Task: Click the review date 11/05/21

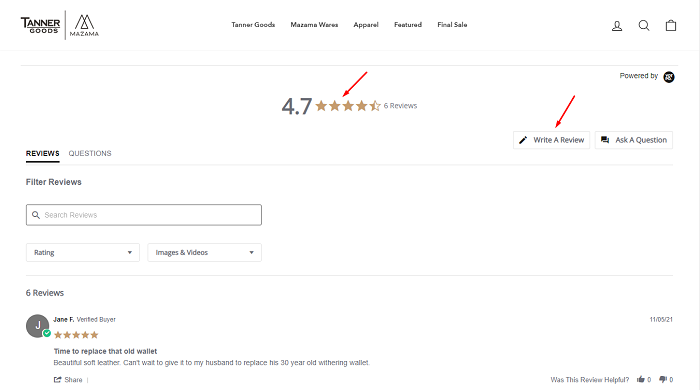Action: point(661,319)
